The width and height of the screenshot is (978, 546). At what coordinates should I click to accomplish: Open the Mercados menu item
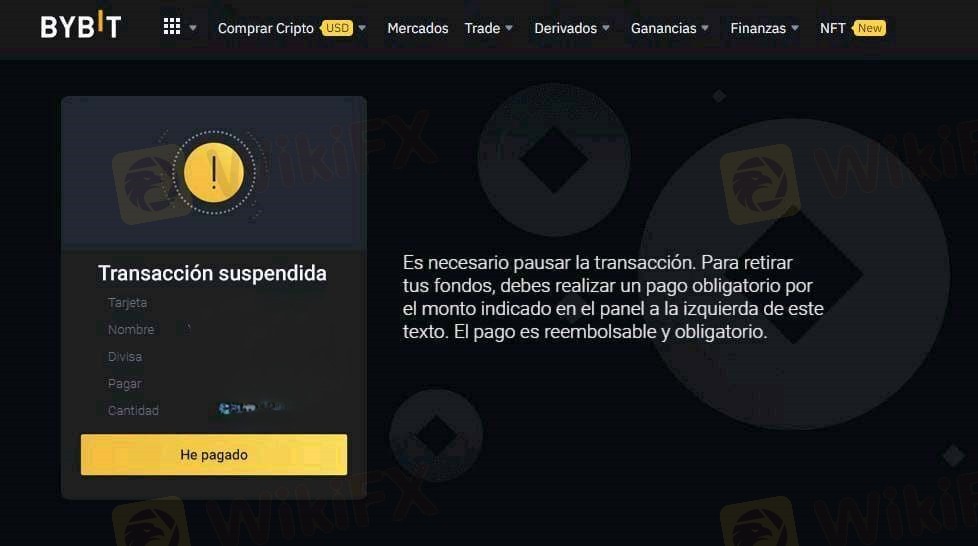(417, 28)
